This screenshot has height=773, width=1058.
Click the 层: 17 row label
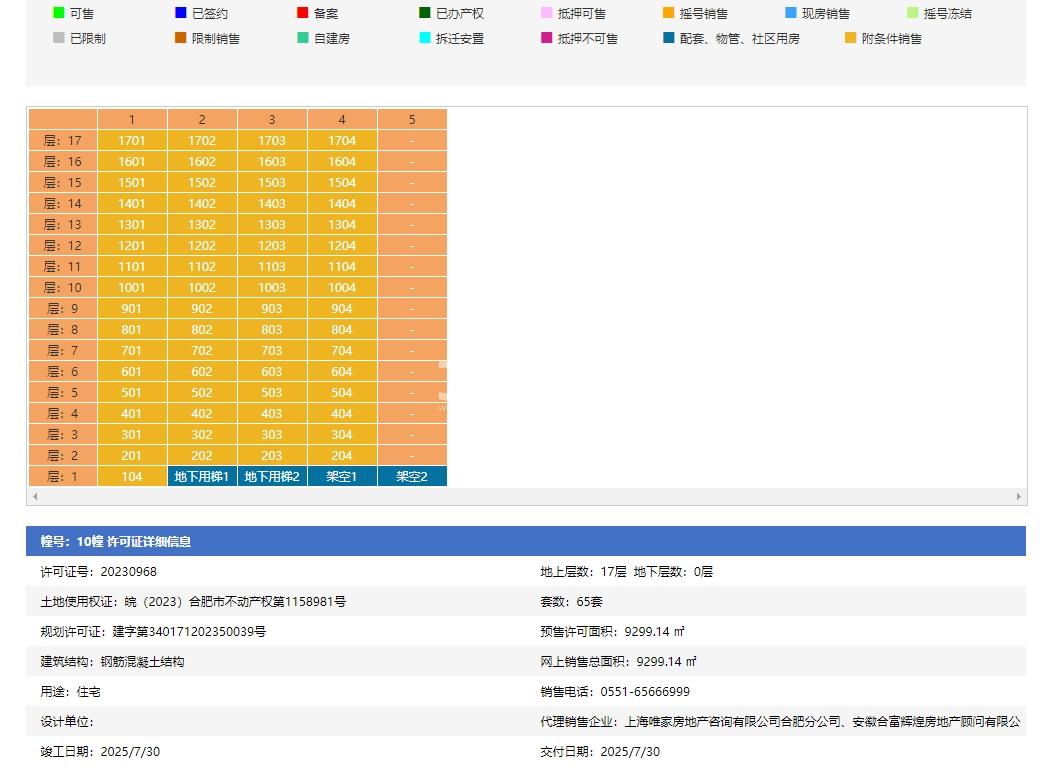click(63, 140)
